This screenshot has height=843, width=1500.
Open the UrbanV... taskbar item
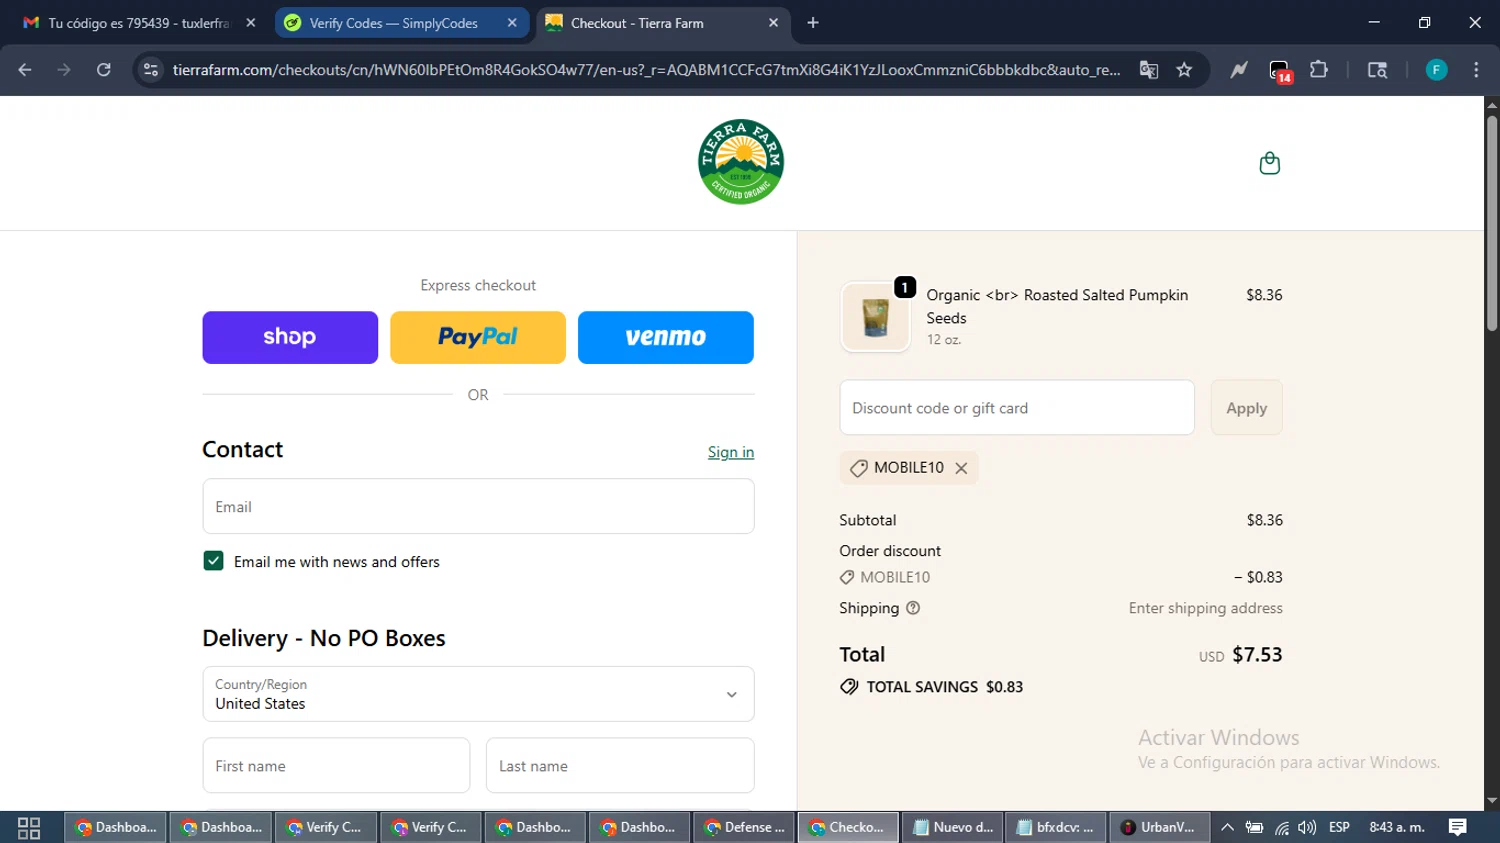coord(1158,828)
